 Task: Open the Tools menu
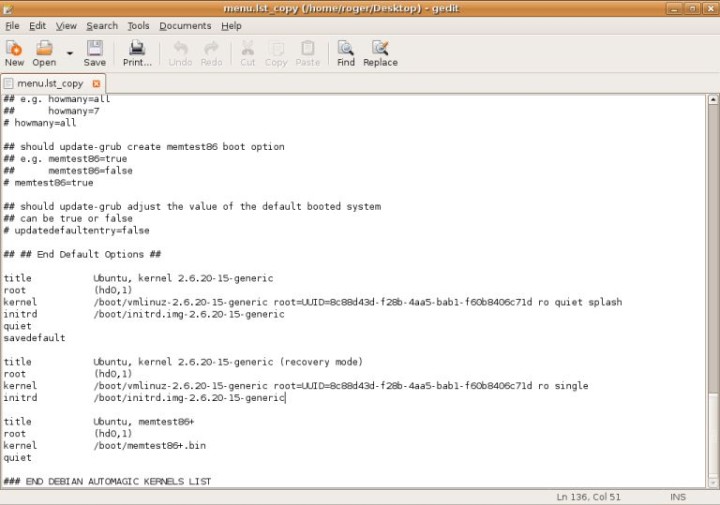point(138,26)
